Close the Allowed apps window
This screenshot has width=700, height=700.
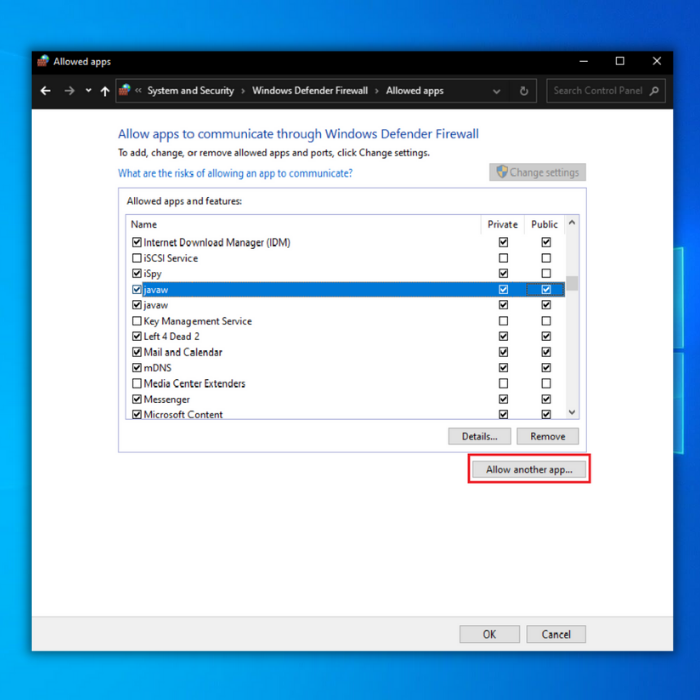pyautogui.click(x=657, y=61)
